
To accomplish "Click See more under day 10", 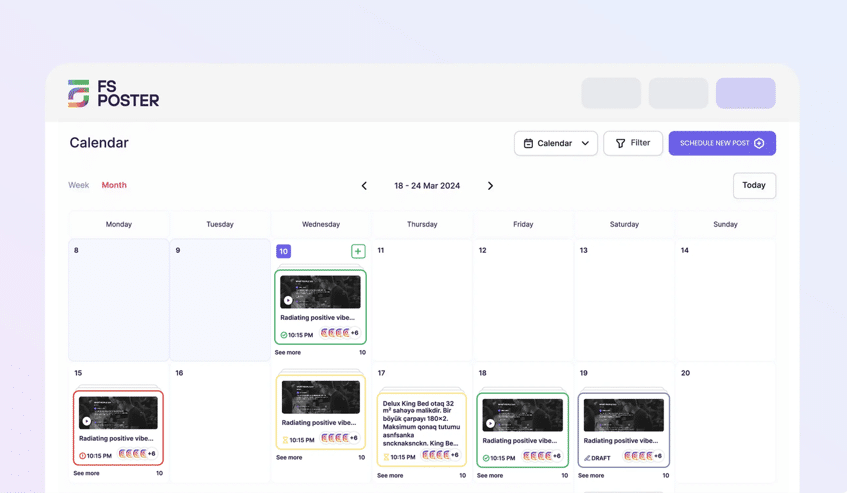I will [288, 352].
